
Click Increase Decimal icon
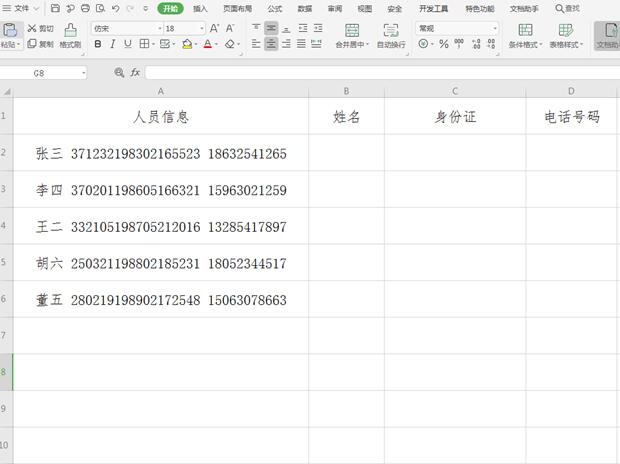[x=476, y=44]
